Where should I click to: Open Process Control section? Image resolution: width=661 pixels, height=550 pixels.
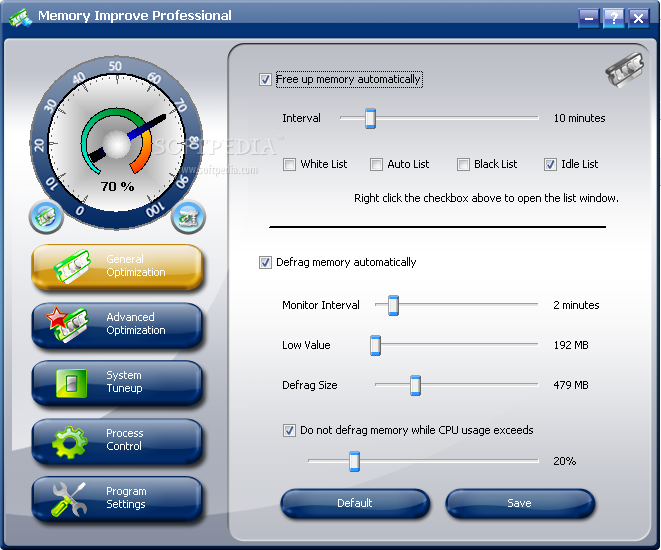117,441
